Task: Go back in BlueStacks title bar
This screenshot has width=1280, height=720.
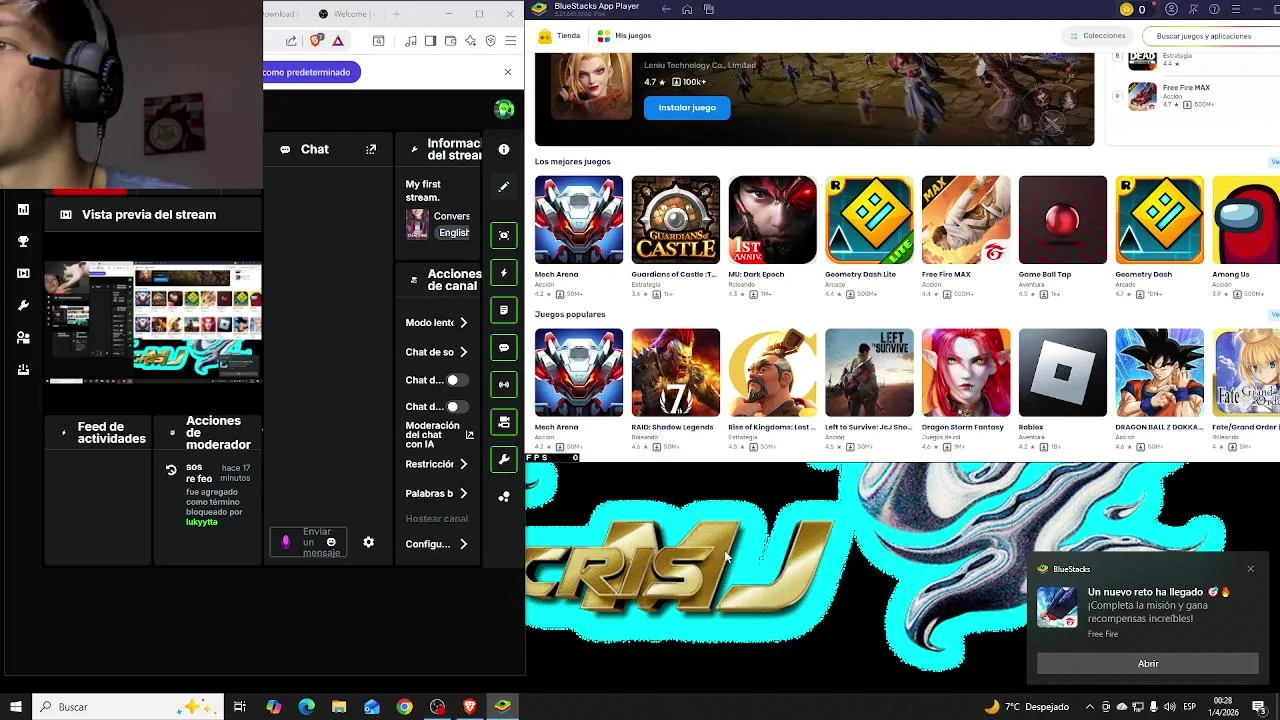Action: tap(666, 9)
